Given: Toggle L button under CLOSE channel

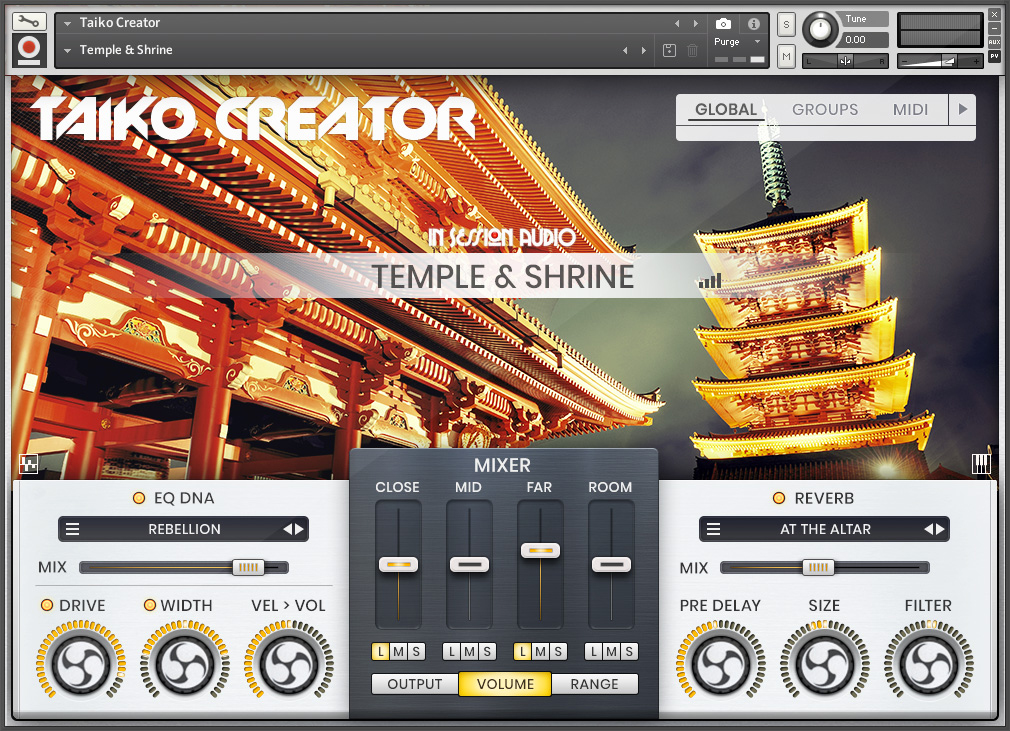Looking at the screenshot, I should click(x=381, y=652).
